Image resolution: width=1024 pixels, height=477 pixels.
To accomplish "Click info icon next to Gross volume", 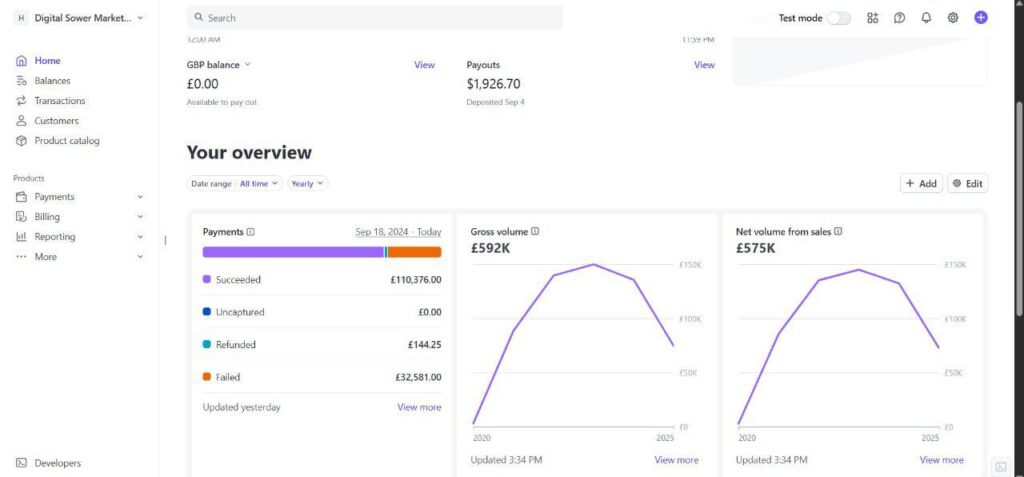I will pos(535,232).
